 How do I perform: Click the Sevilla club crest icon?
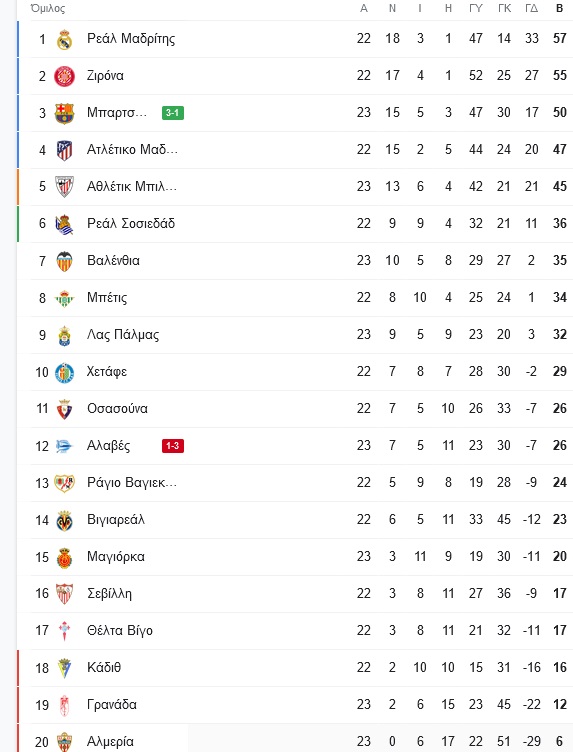(64, 595)
